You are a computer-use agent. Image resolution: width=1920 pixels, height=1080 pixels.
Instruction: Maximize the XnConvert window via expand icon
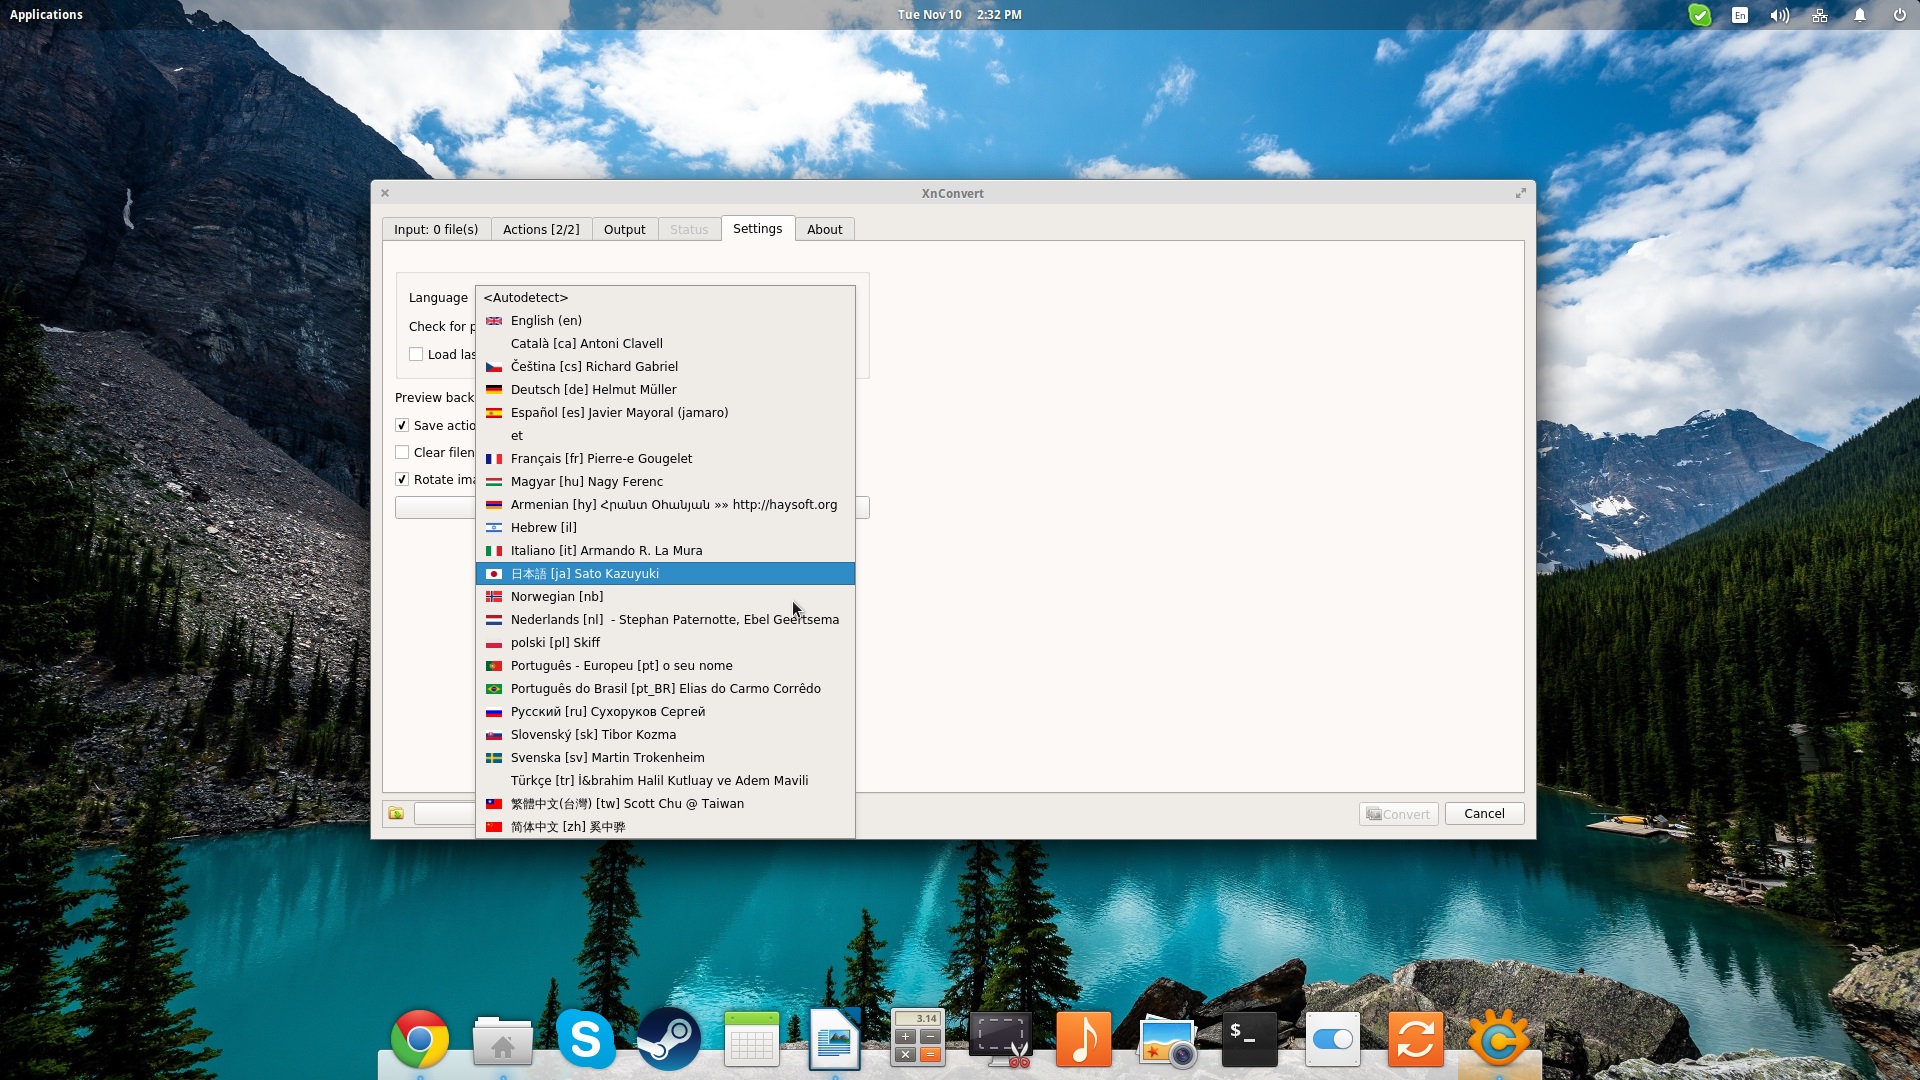tap(1521, 193)
